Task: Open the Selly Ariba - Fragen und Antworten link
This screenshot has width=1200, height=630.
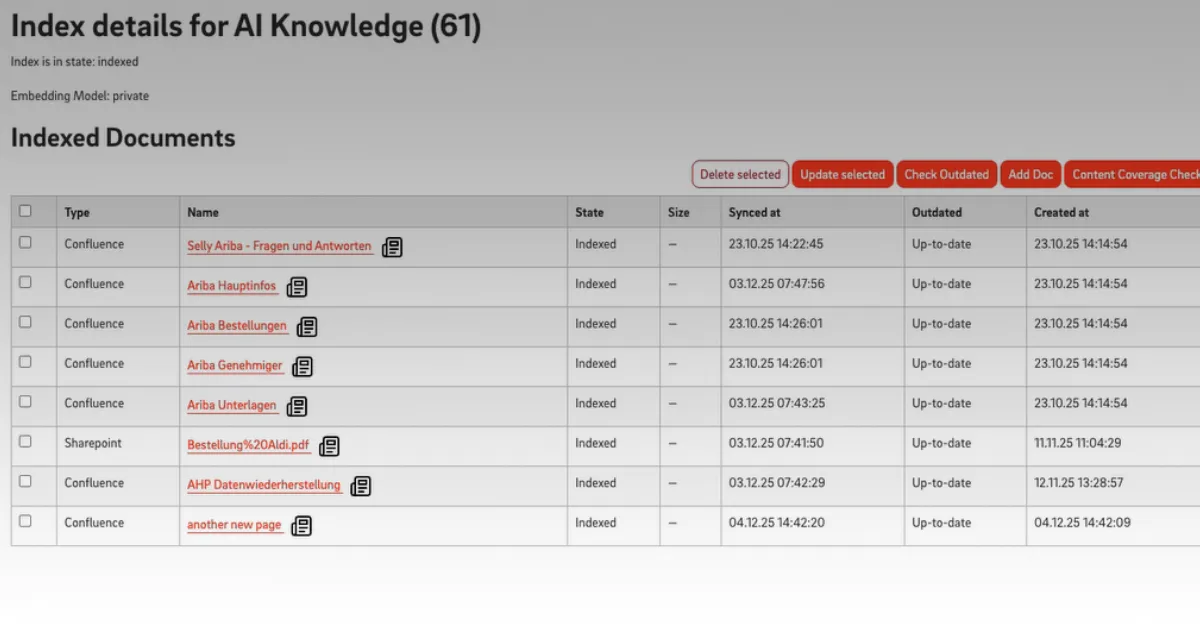Action: [279, 246]
